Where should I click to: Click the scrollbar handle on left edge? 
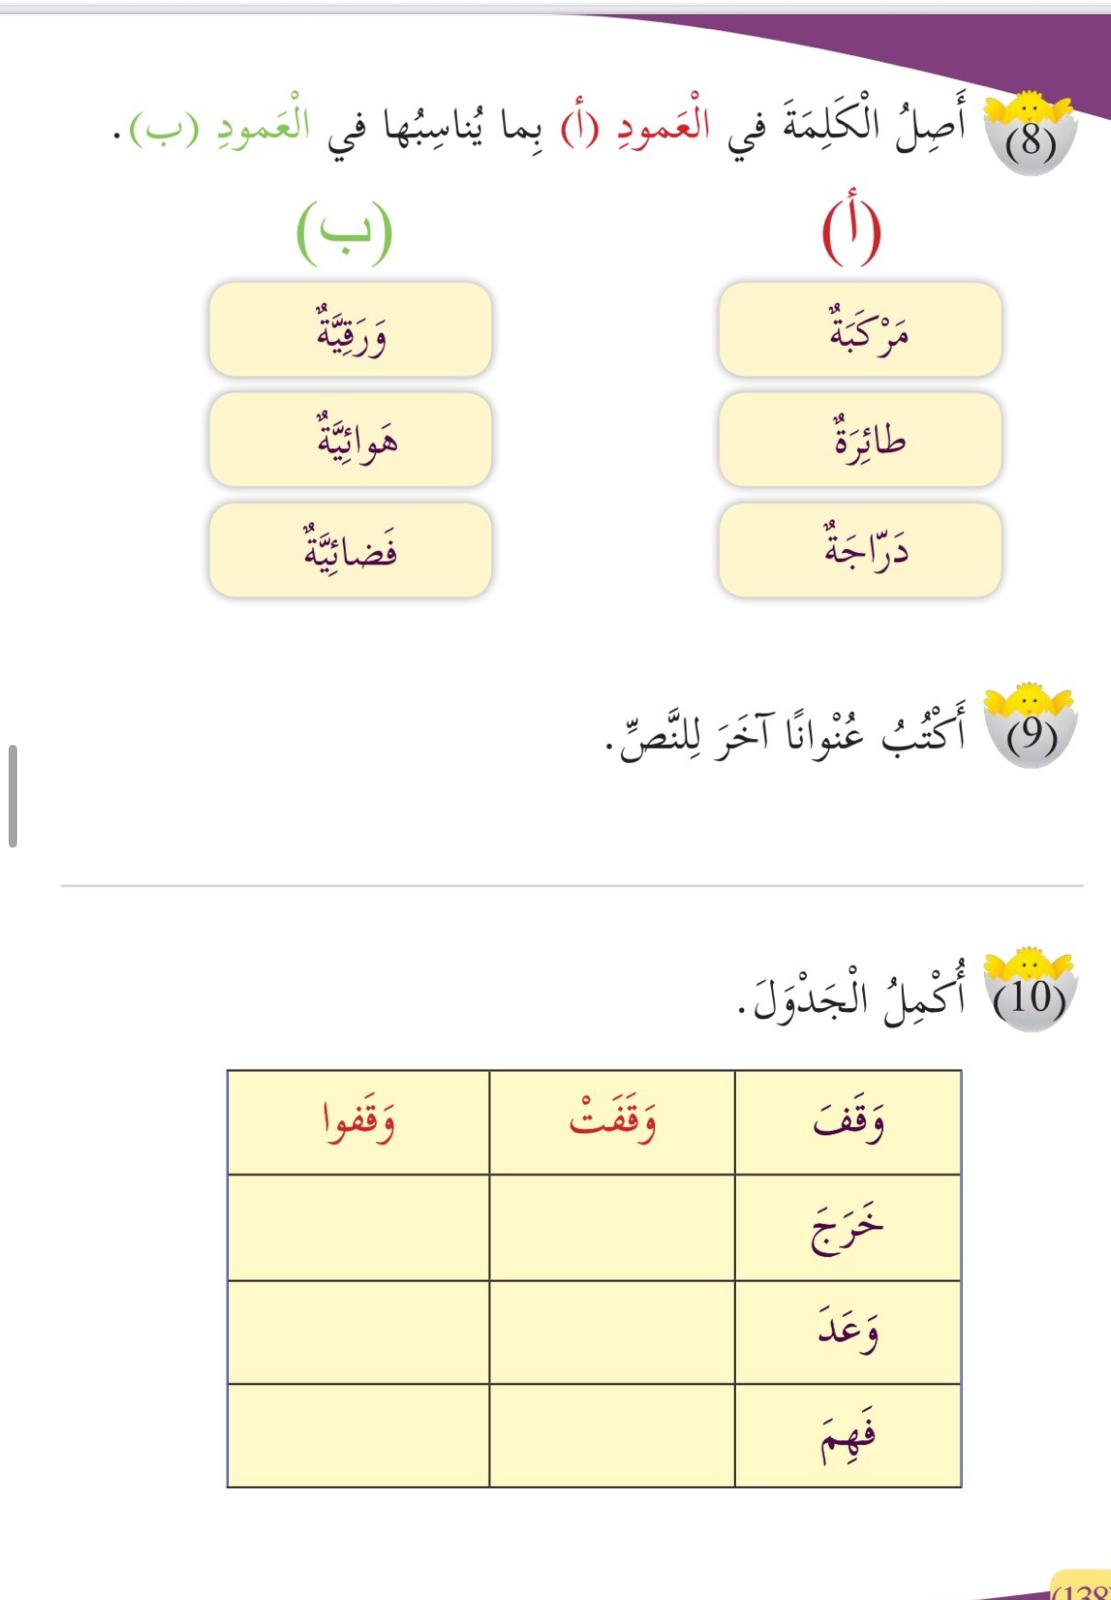pos(12,796)
